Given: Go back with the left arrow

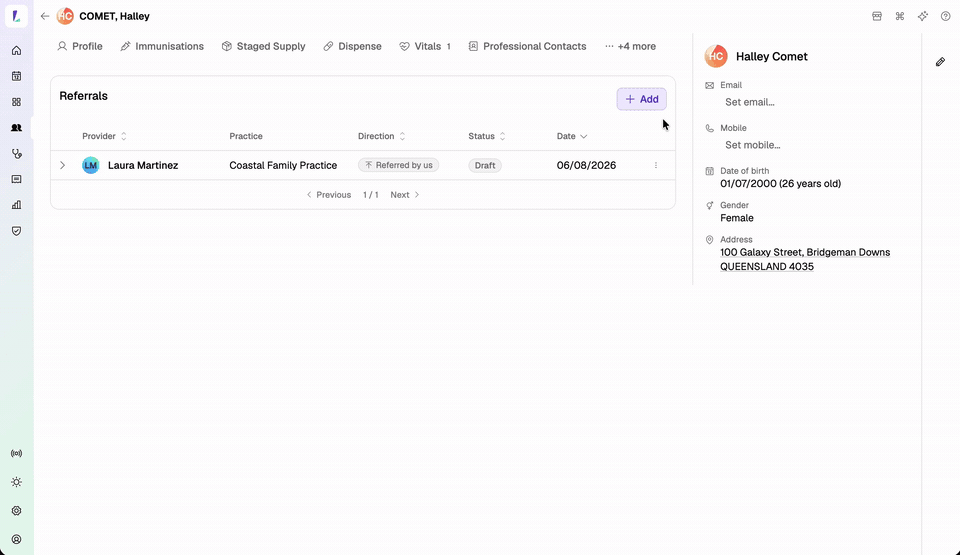Looking at the screenshot, I should pyautogui.click(x=45, y=17).
